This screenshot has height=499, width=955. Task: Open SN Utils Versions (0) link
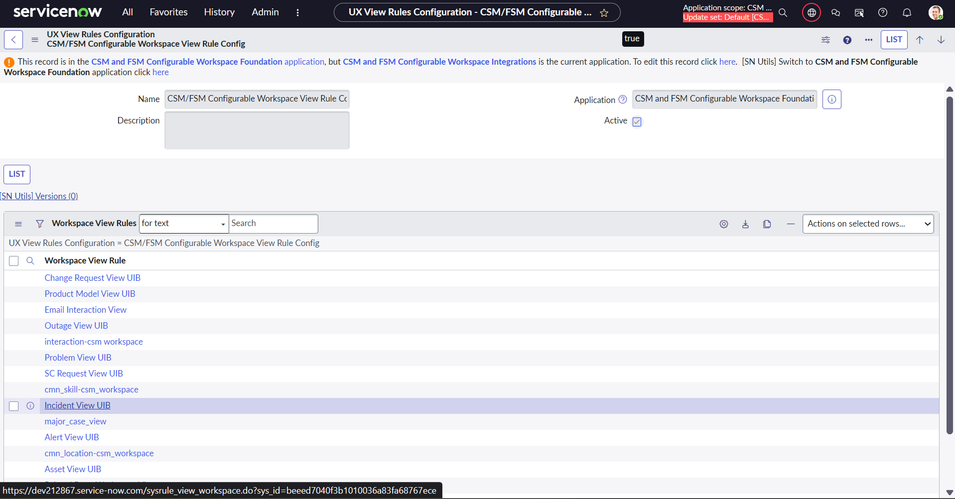tap(39, 196)
